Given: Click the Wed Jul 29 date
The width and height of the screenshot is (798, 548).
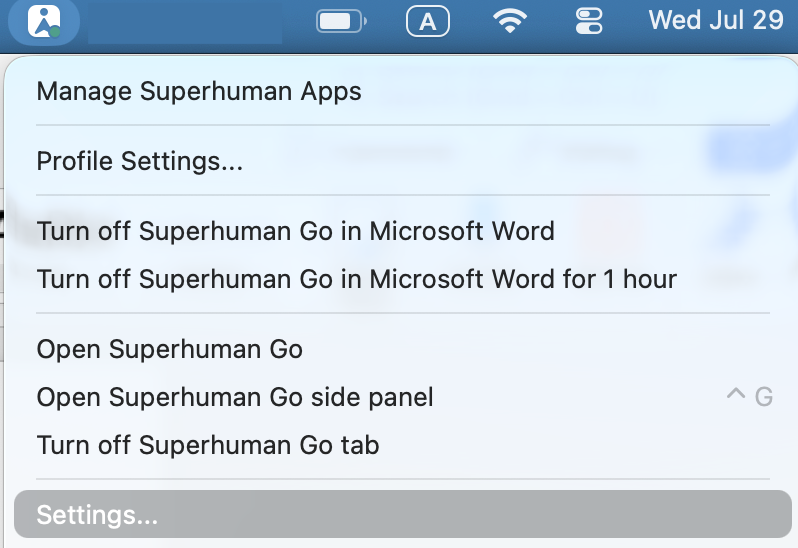Looking at the screenshot, I should coord(716,20).
